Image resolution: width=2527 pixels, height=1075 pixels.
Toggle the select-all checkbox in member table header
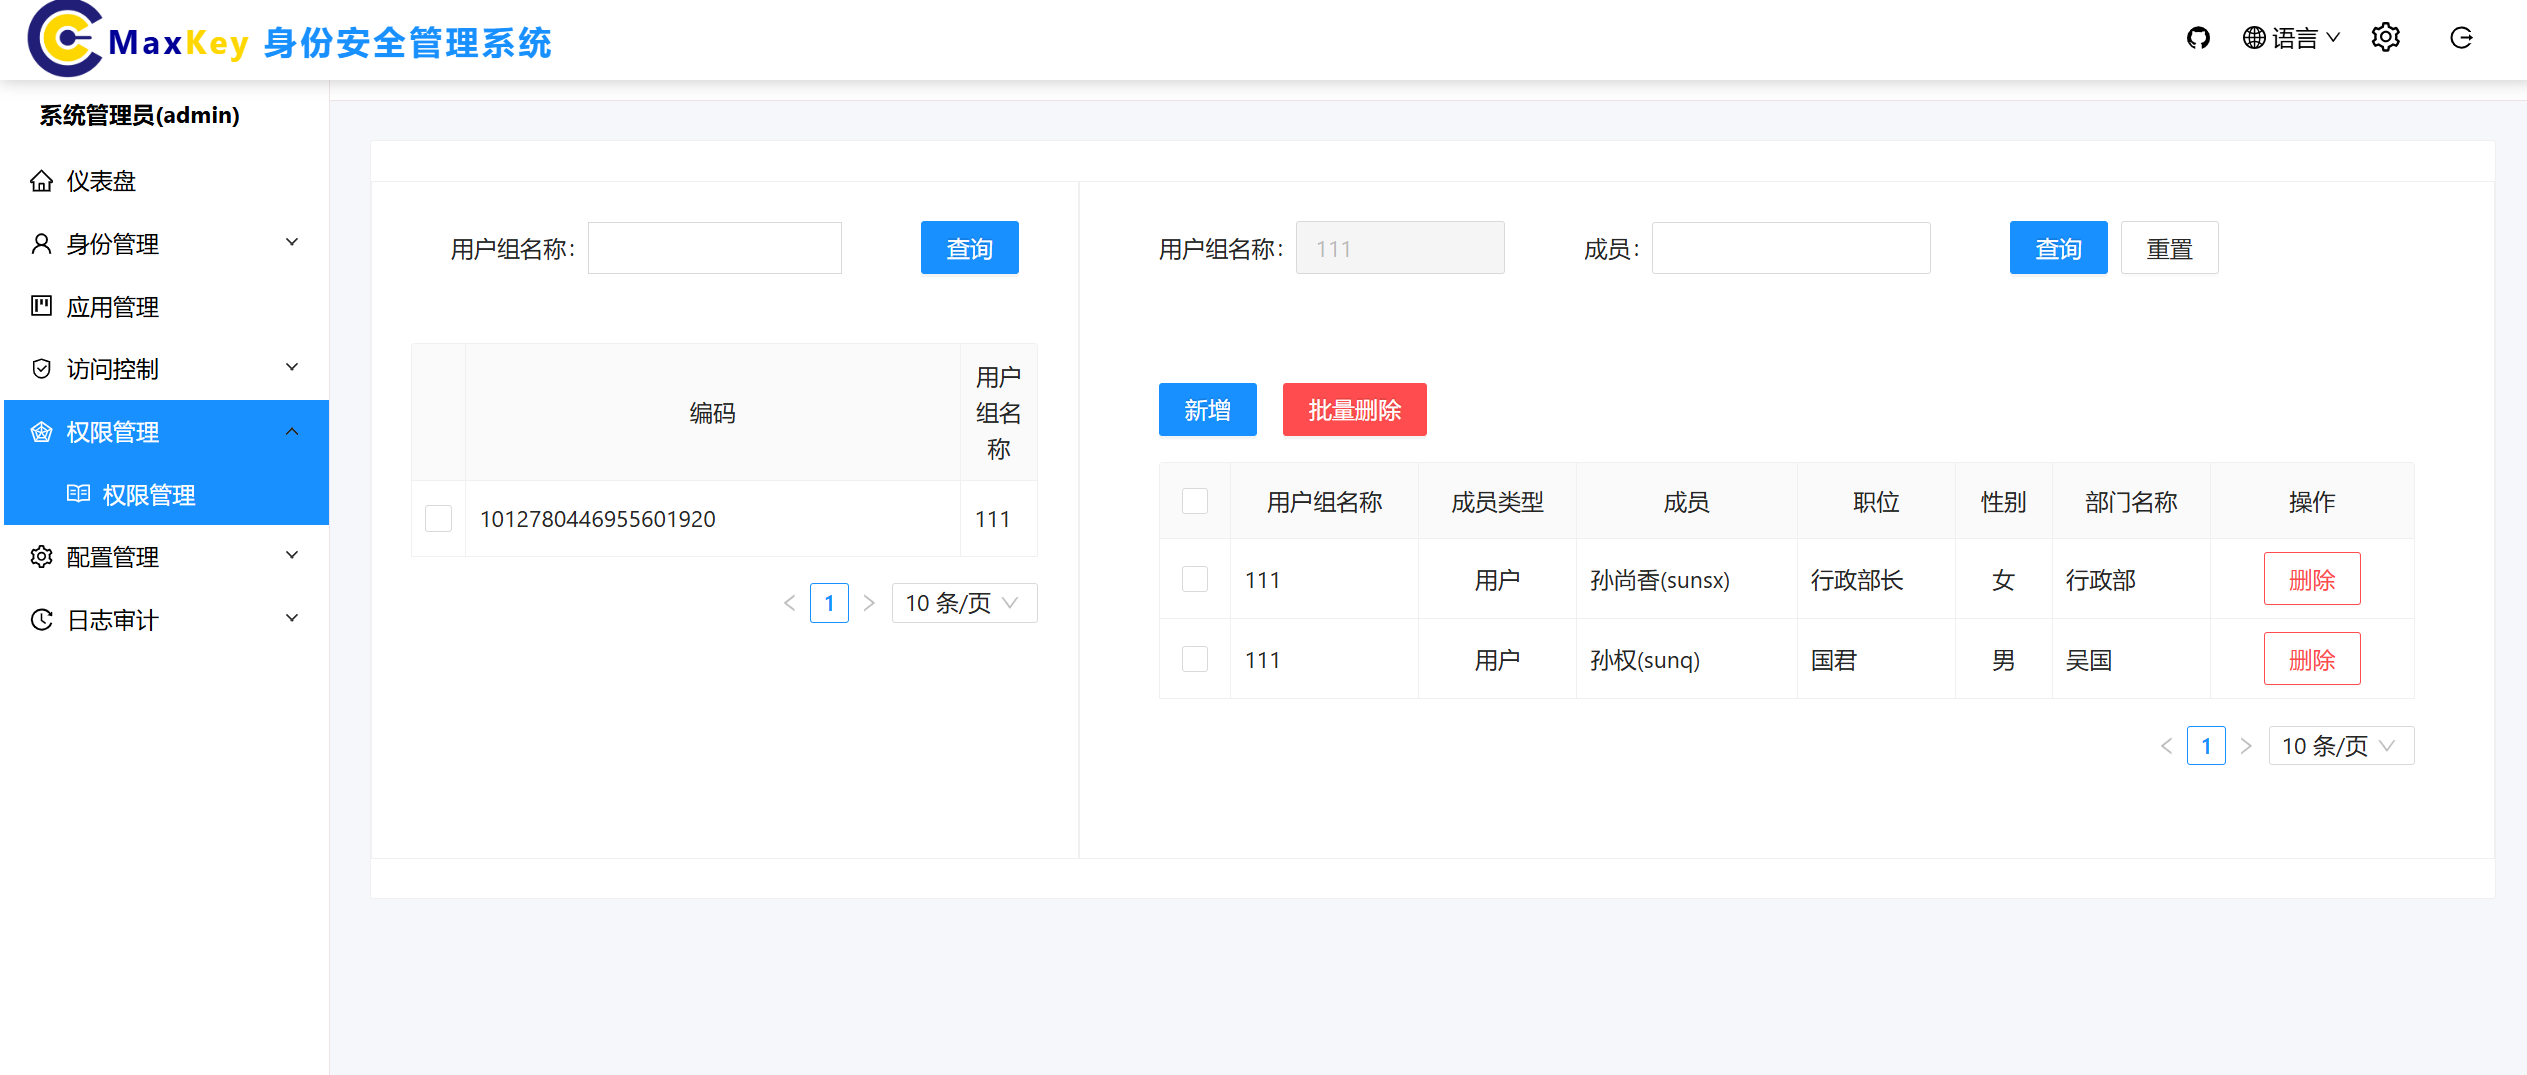coord(1195,501)
